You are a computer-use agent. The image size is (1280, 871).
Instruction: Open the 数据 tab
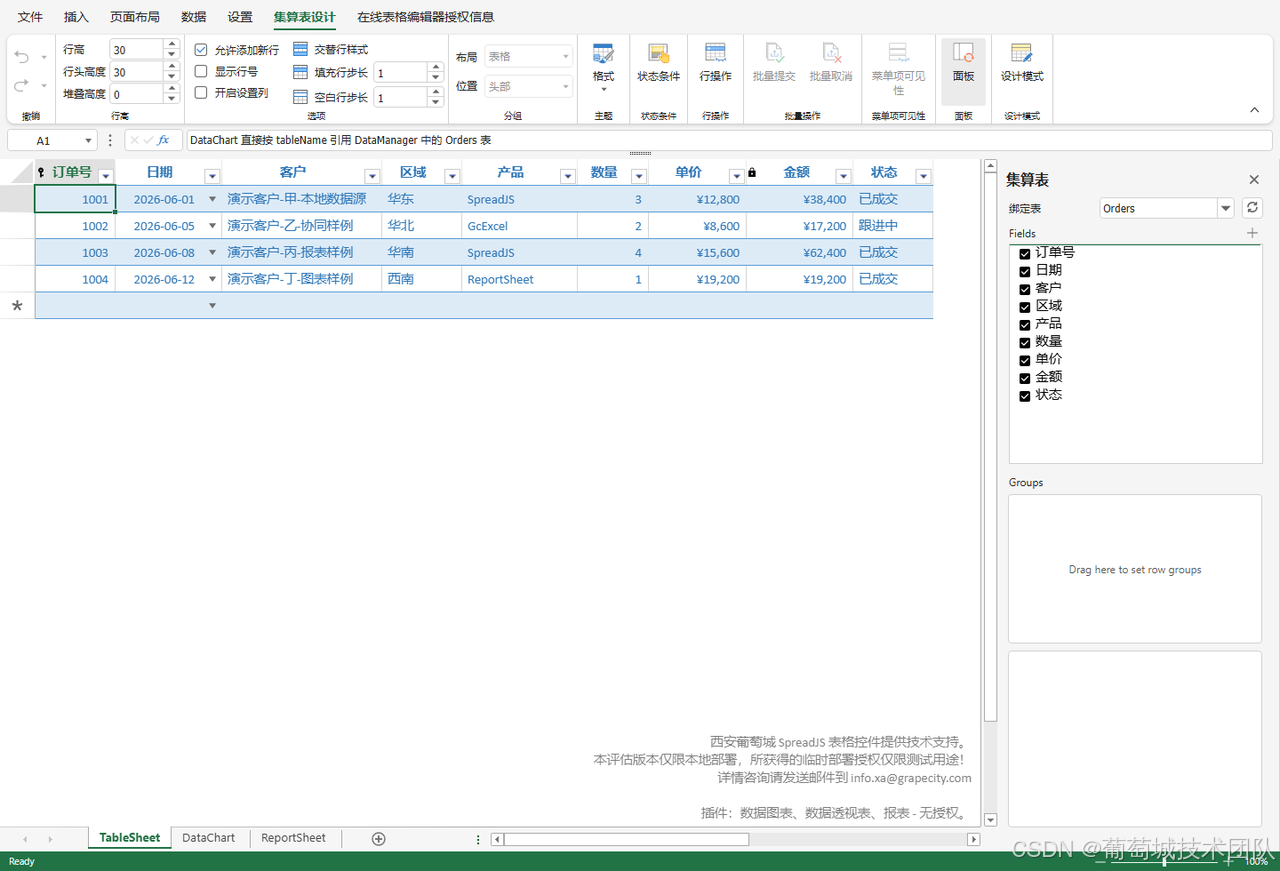(194, 17)
